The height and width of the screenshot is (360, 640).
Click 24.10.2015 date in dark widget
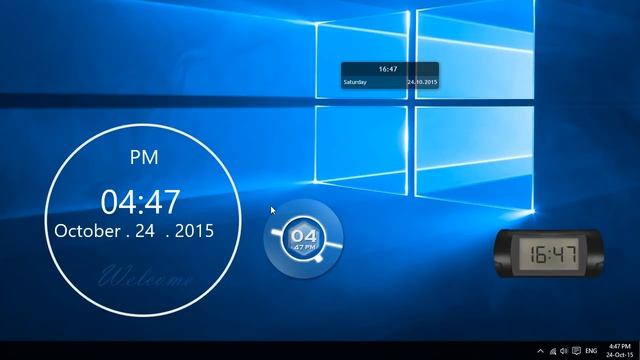click(x=422, y=82)
